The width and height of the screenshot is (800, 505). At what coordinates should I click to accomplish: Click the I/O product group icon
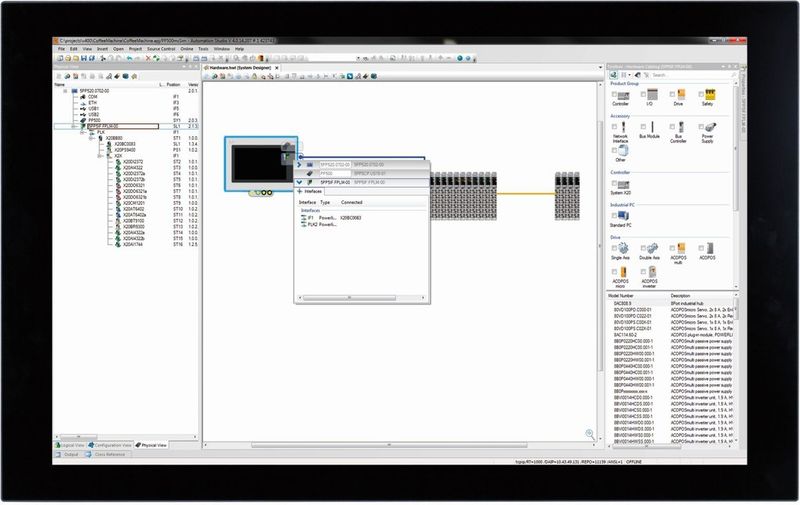point(652,95)
